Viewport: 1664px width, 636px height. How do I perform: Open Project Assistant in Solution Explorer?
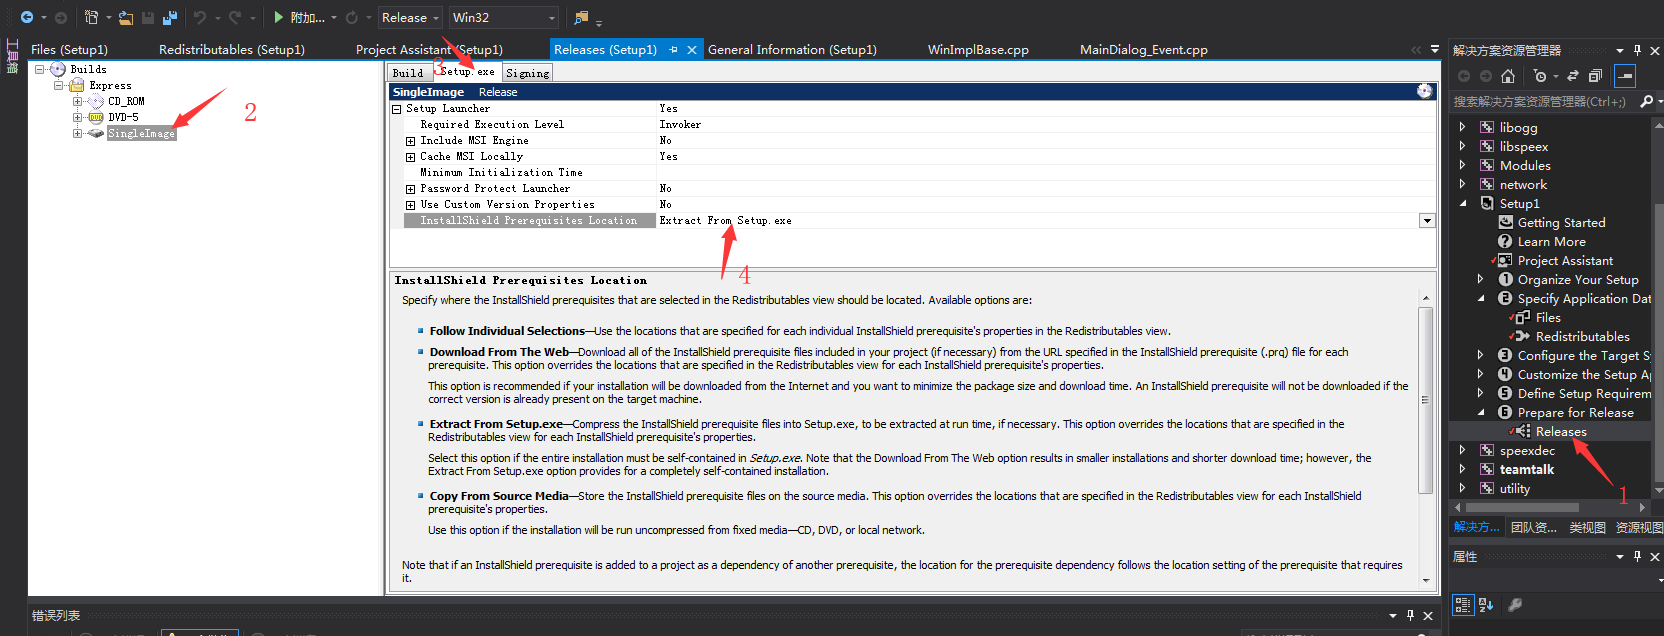pyautogui.click(x=1565, y=260)
